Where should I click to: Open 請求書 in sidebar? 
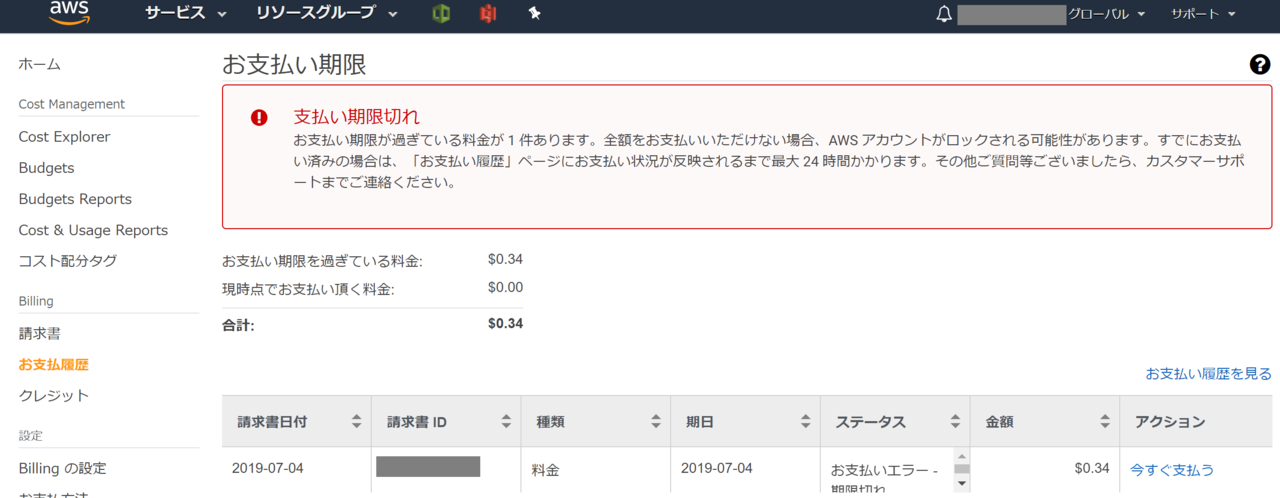40,333
